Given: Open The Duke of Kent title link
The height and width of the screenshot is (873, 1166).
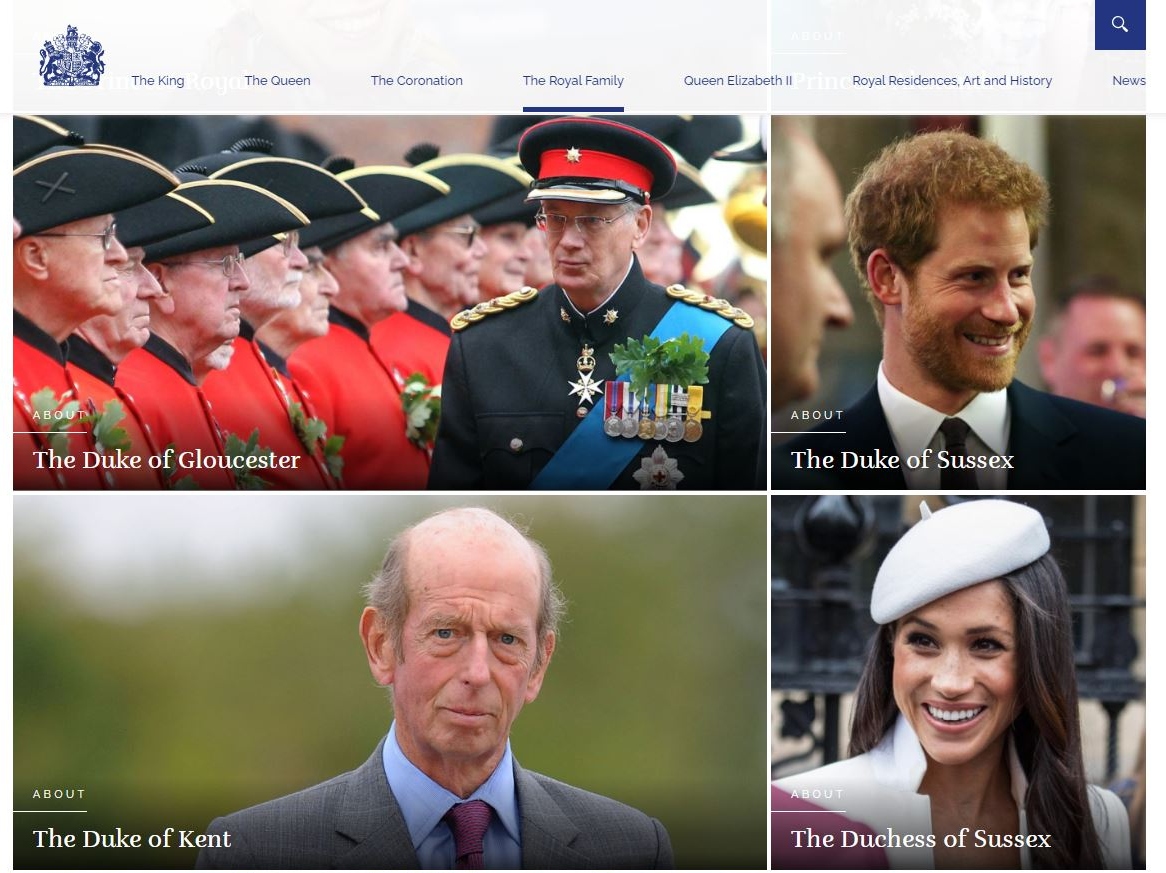Looking at the screenshot, I should coord(132,839).
